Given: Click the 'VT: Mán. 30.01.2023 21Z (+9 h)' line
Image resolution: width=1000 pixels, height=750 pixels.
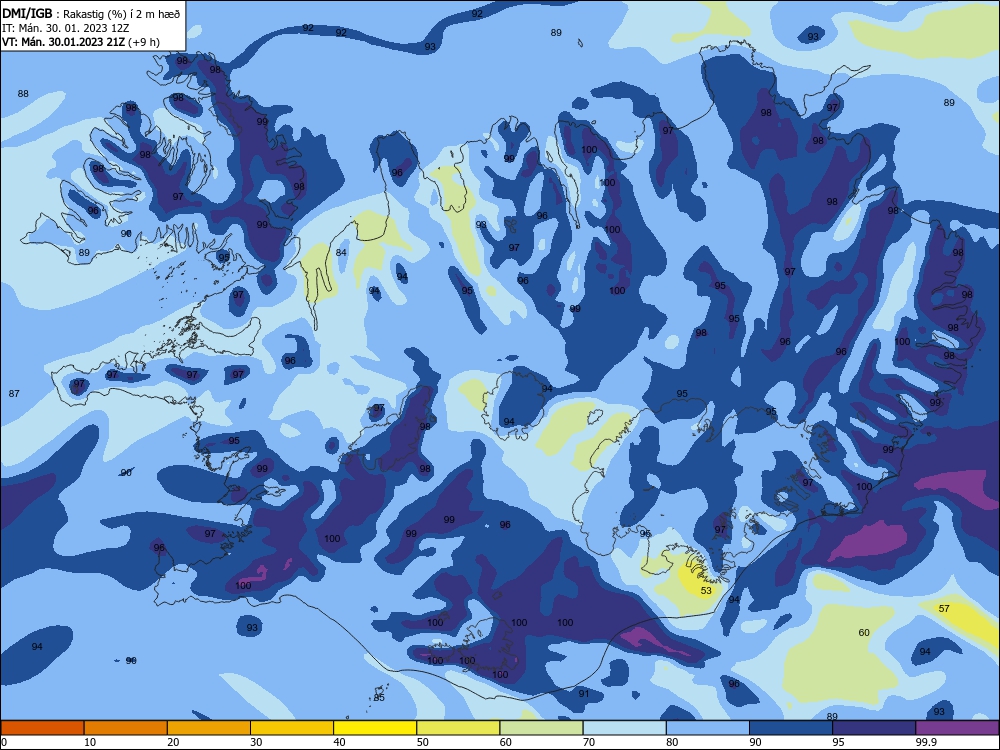Looking at the screenshot, I should coord(80,42).
